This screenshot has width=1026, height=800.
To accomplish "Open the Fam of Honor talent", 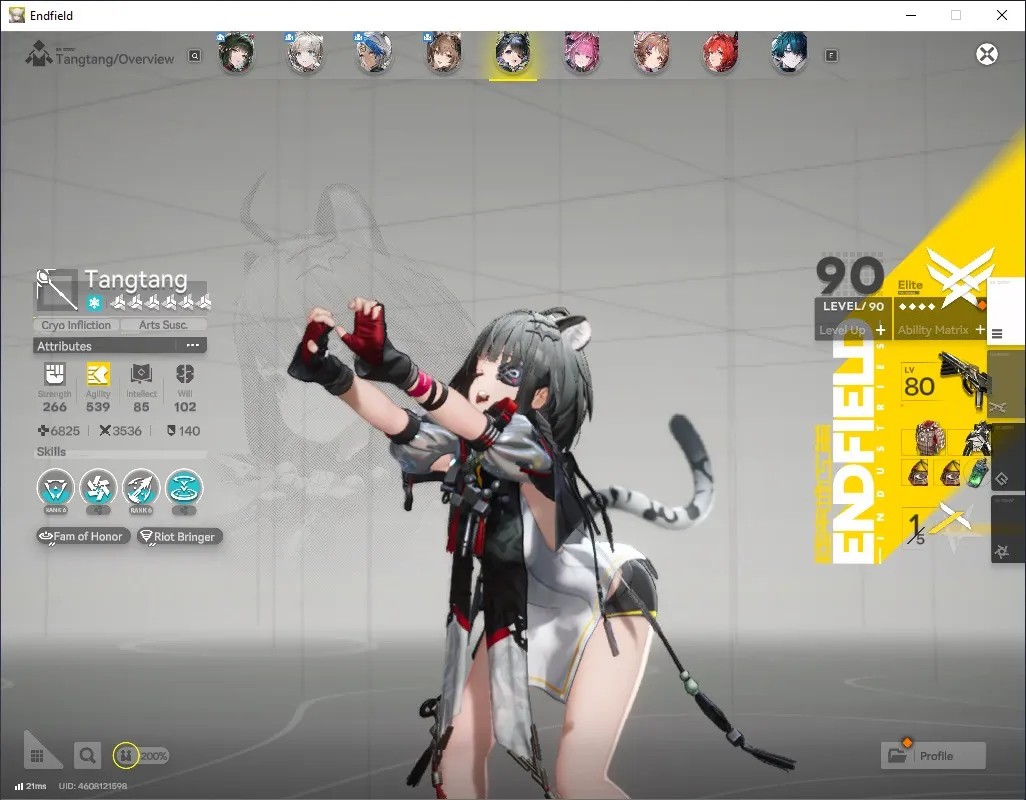I will (82, 536).
